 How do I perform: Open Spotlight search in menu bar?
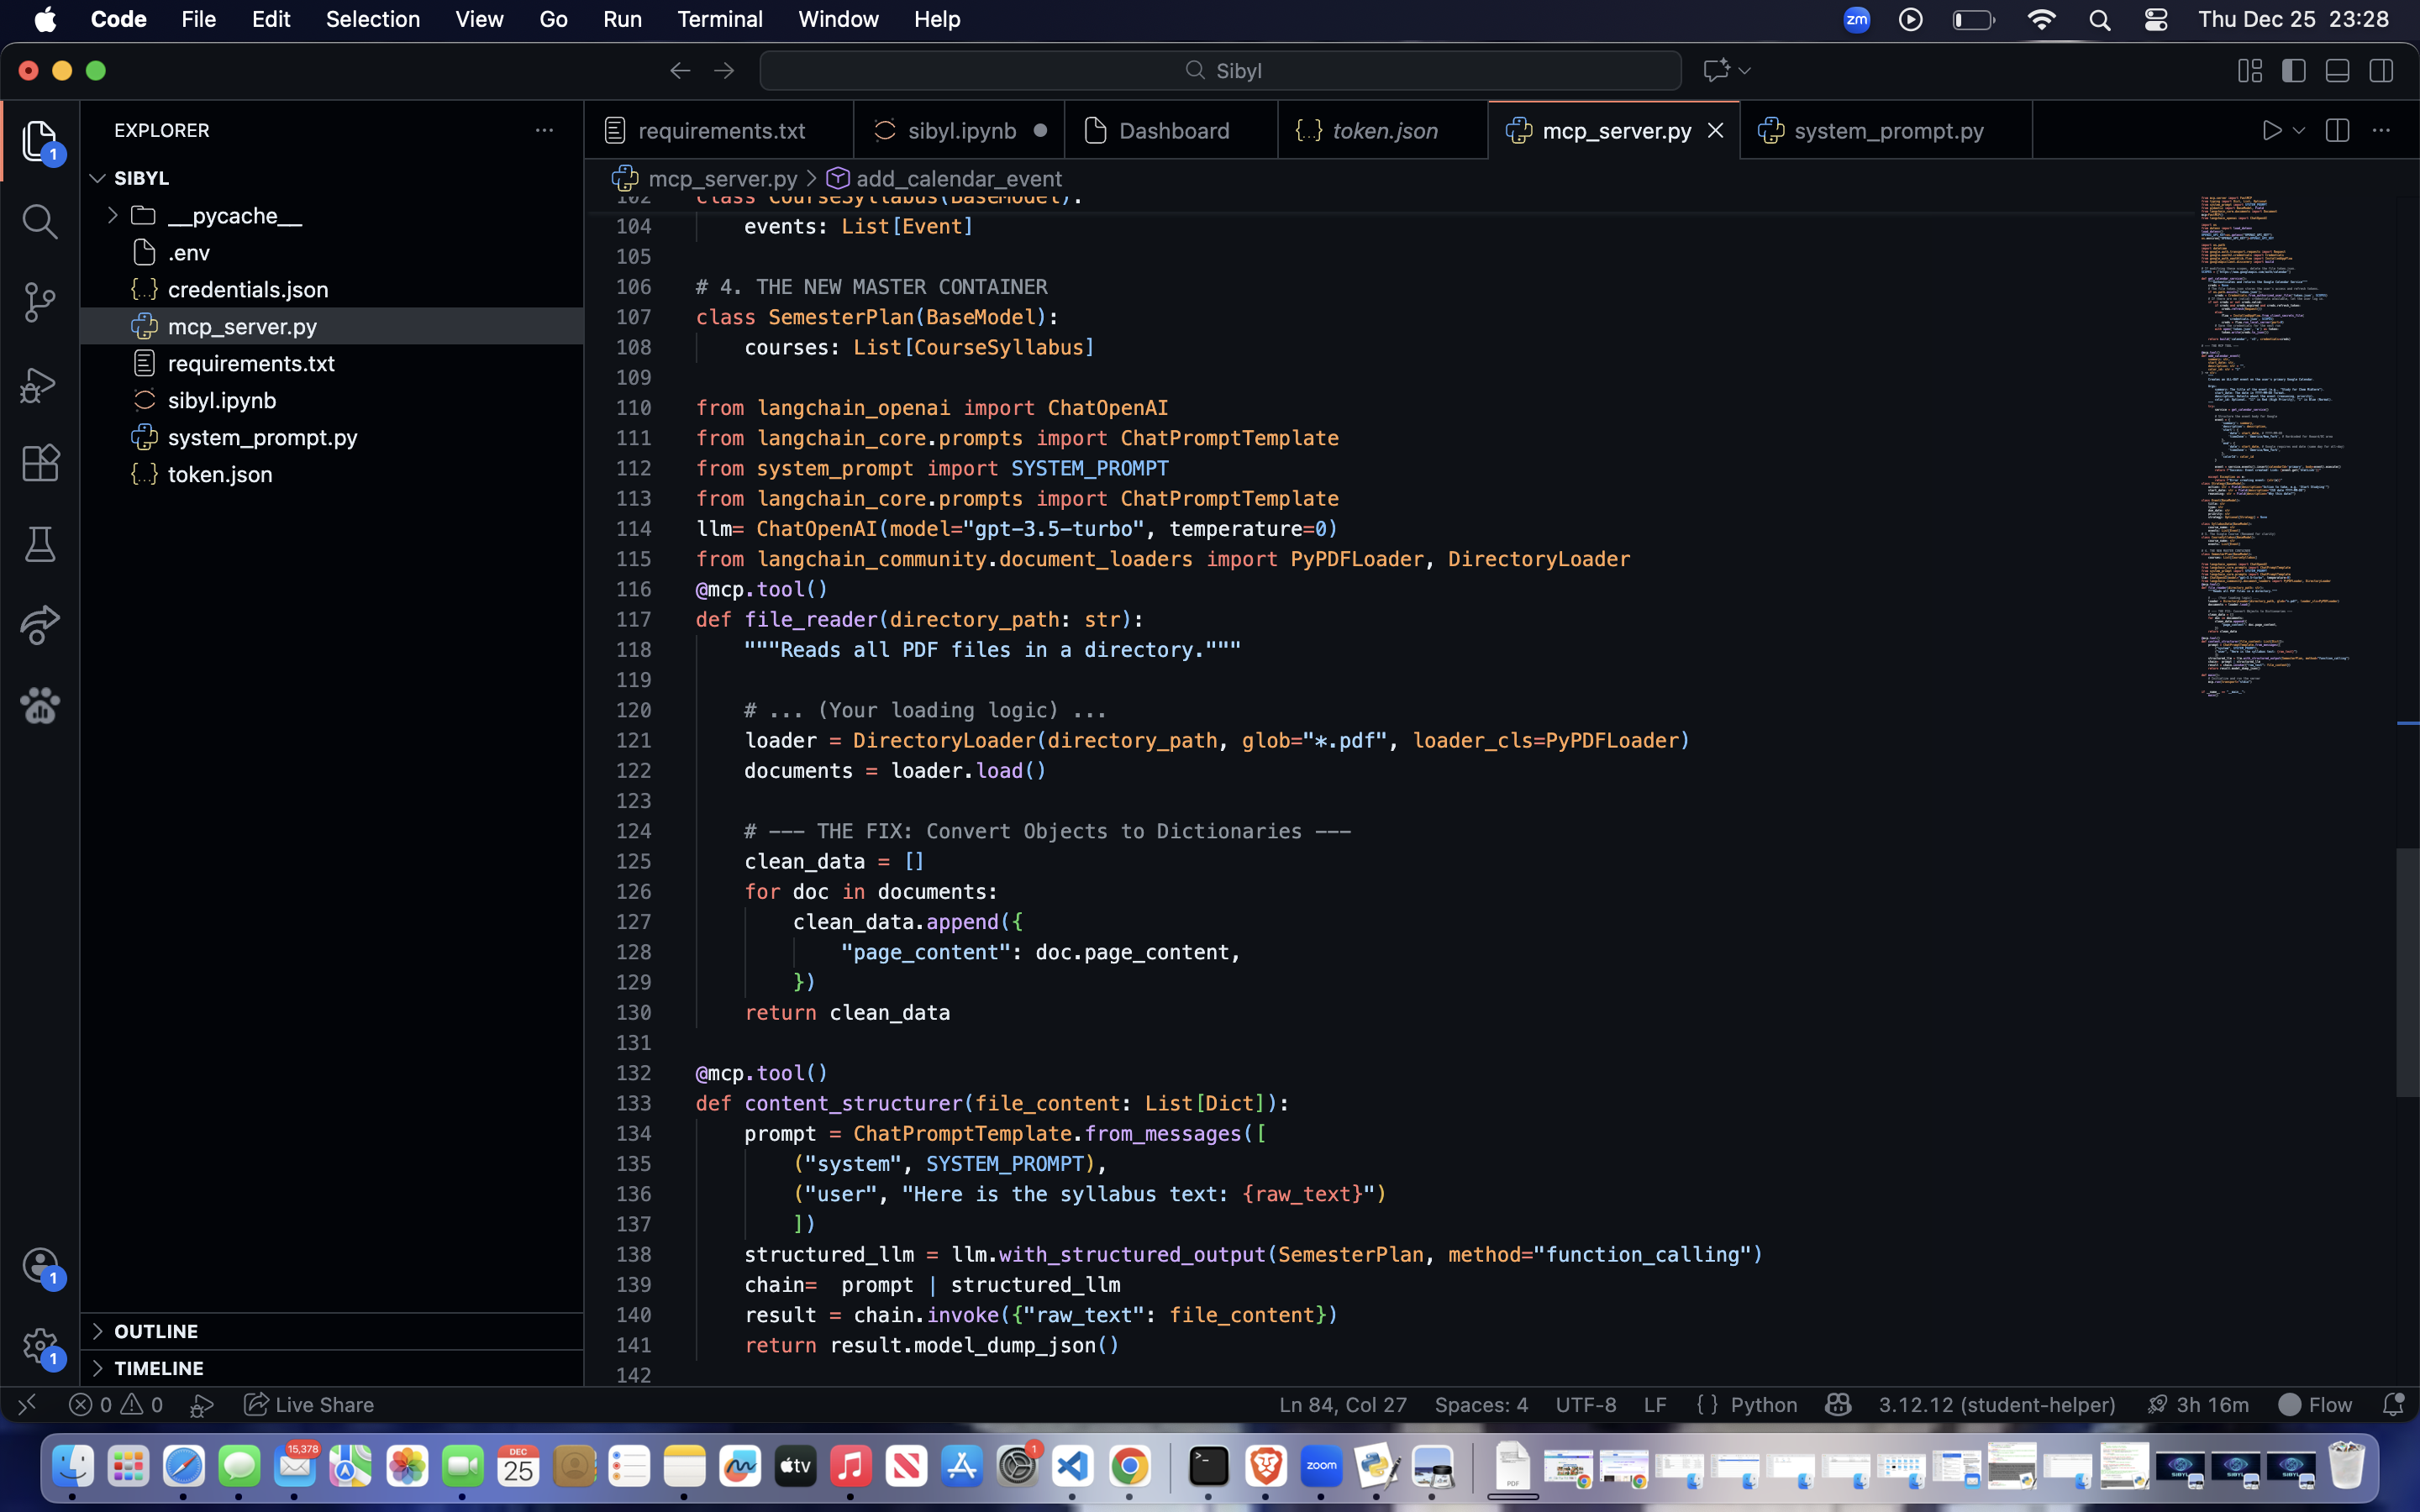click(2099, 19)
